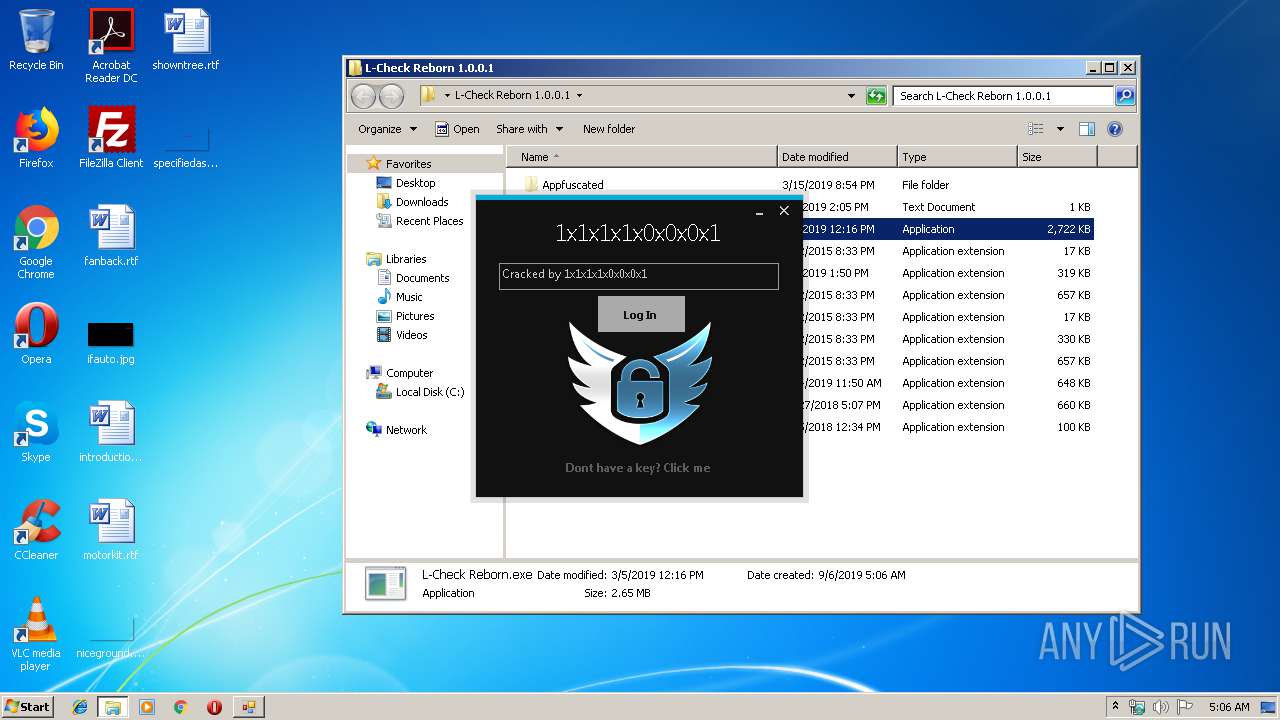Sort by the Date modified column
Screen dimensions: 1280x720
click(x=836, y=157)
